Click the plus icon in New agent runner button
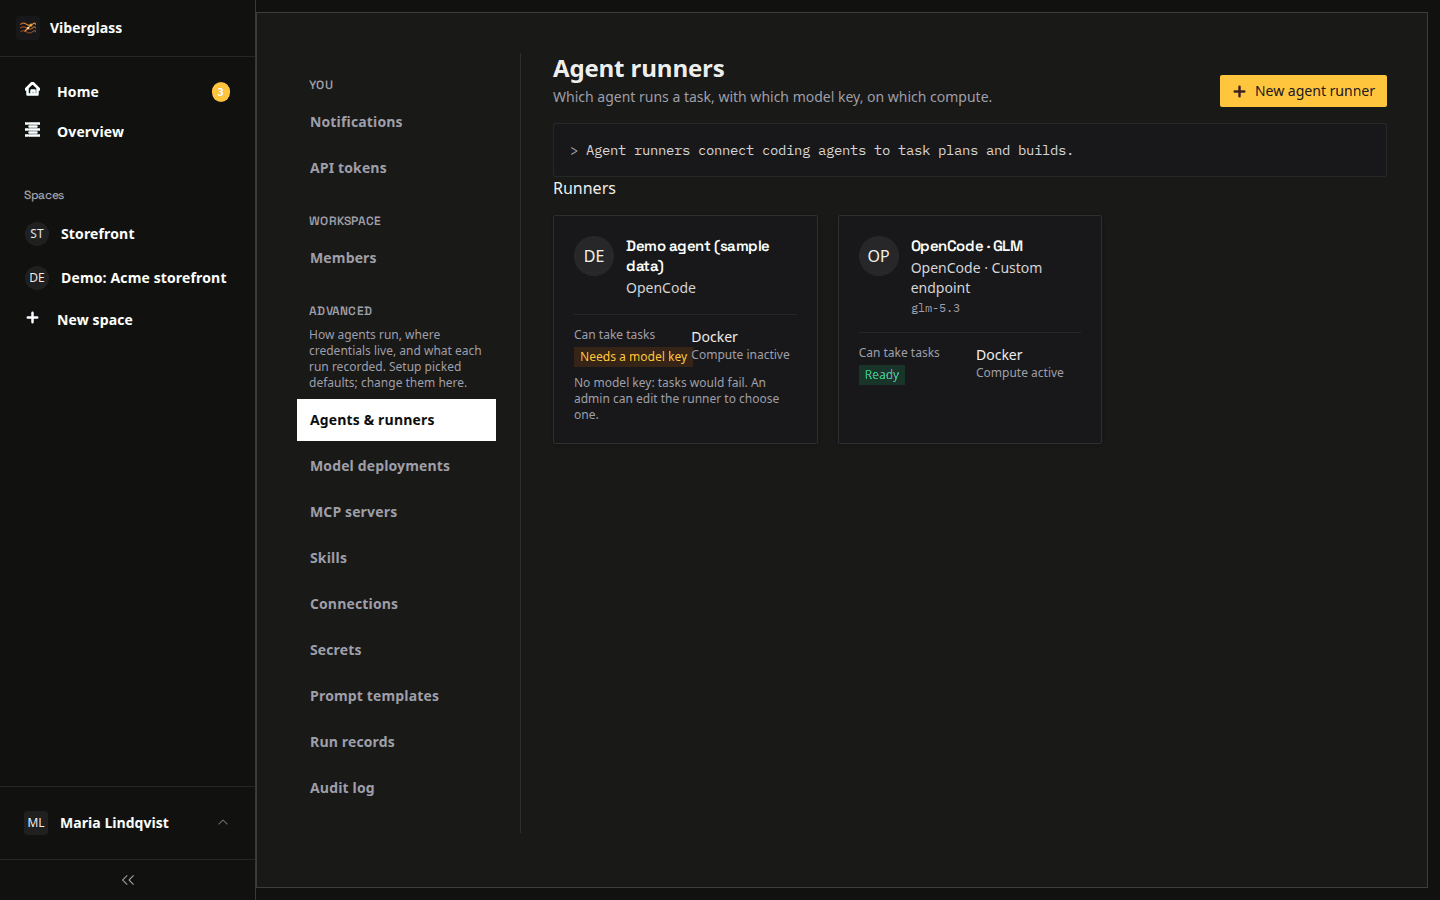The width and height of the screenshot is (1440, 900). click(1239, 91)
